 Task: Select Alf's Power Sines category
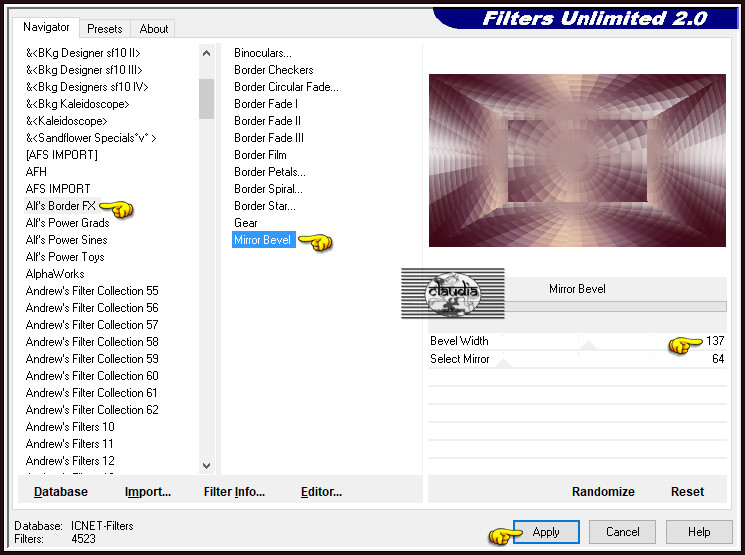pos(67,240)
